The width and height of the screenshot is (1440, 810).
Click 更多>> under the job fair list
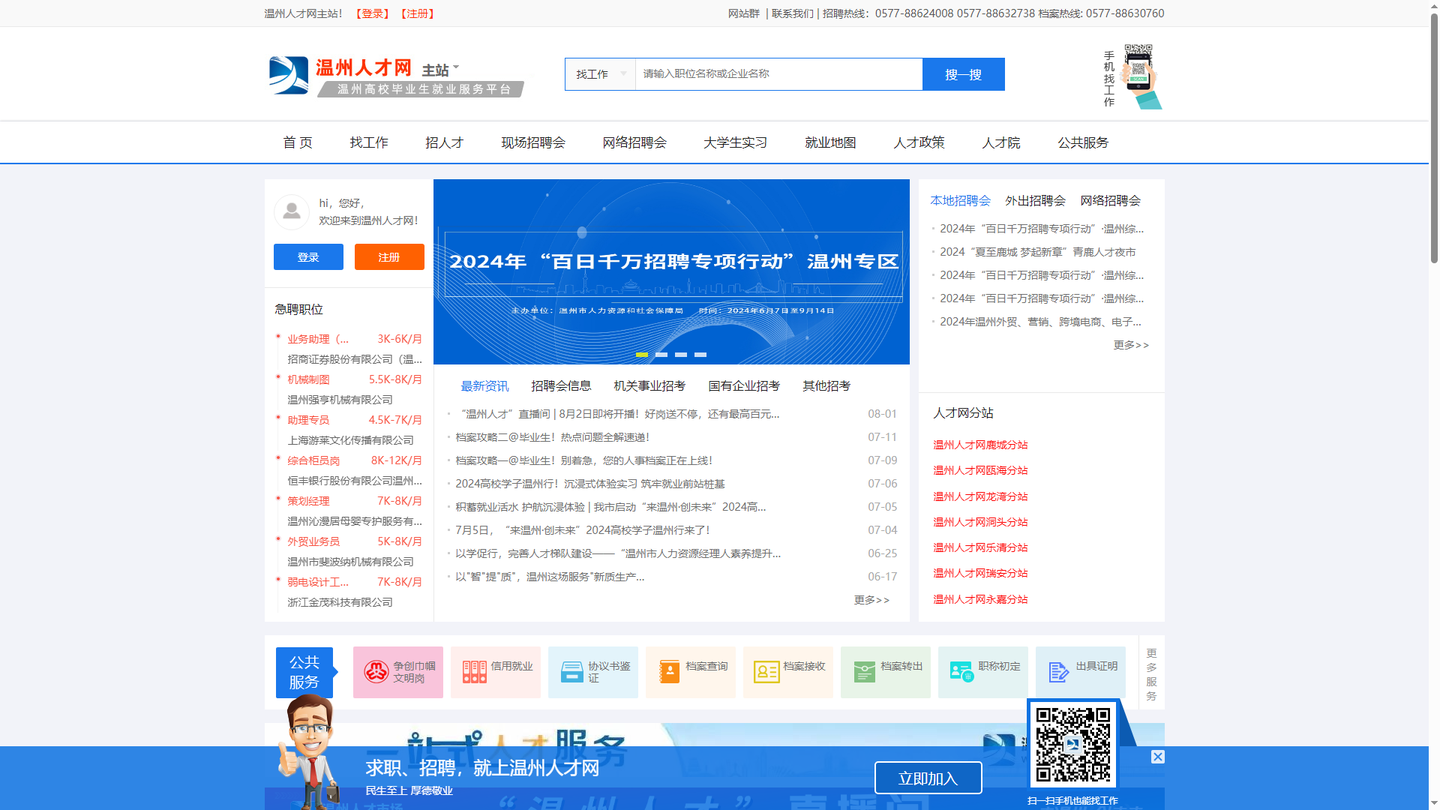[x=1131, y=345]
